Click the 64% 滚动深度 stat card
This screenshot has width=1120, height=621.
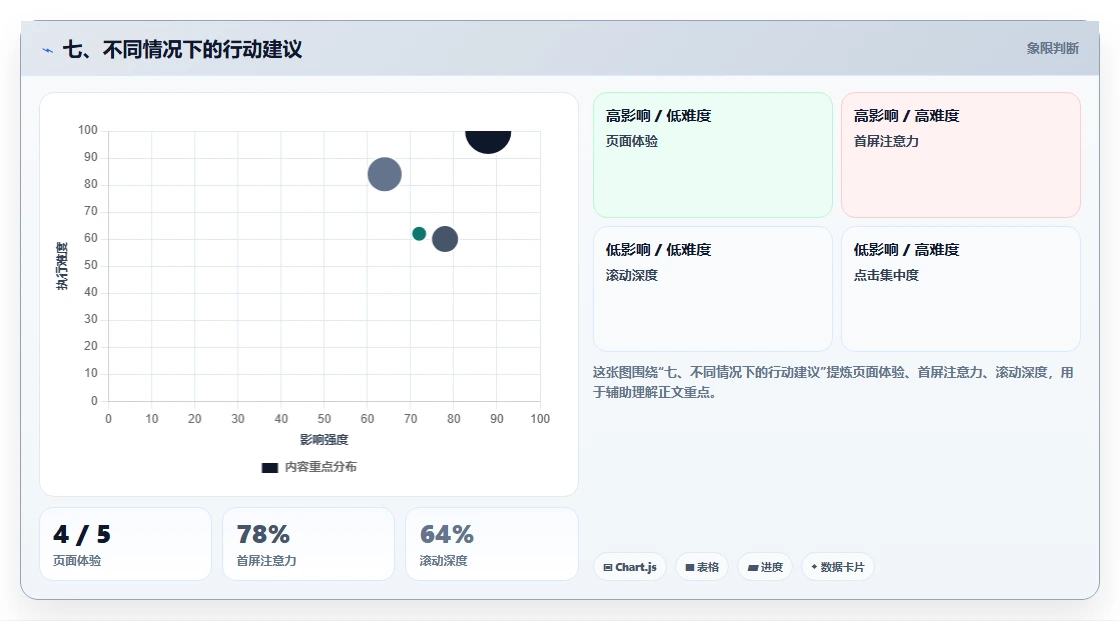(x=491, y=544)
